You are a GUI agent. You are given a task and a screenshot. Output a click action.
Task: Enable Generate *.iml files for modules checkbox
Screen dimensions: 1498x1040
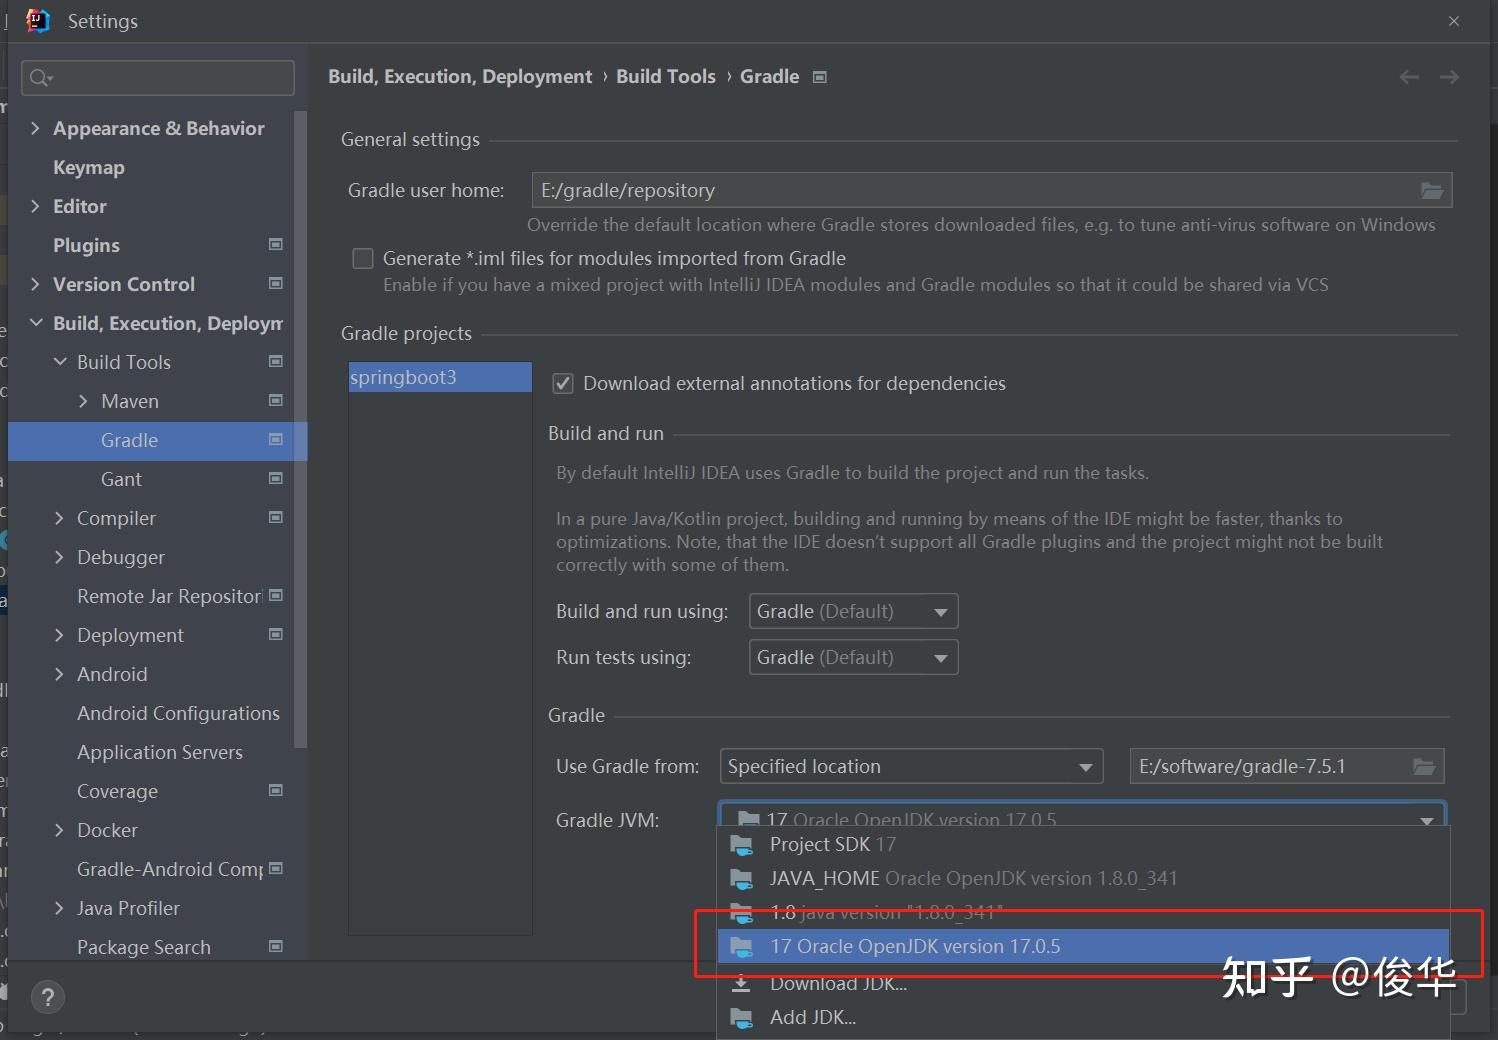coord(363,259)
